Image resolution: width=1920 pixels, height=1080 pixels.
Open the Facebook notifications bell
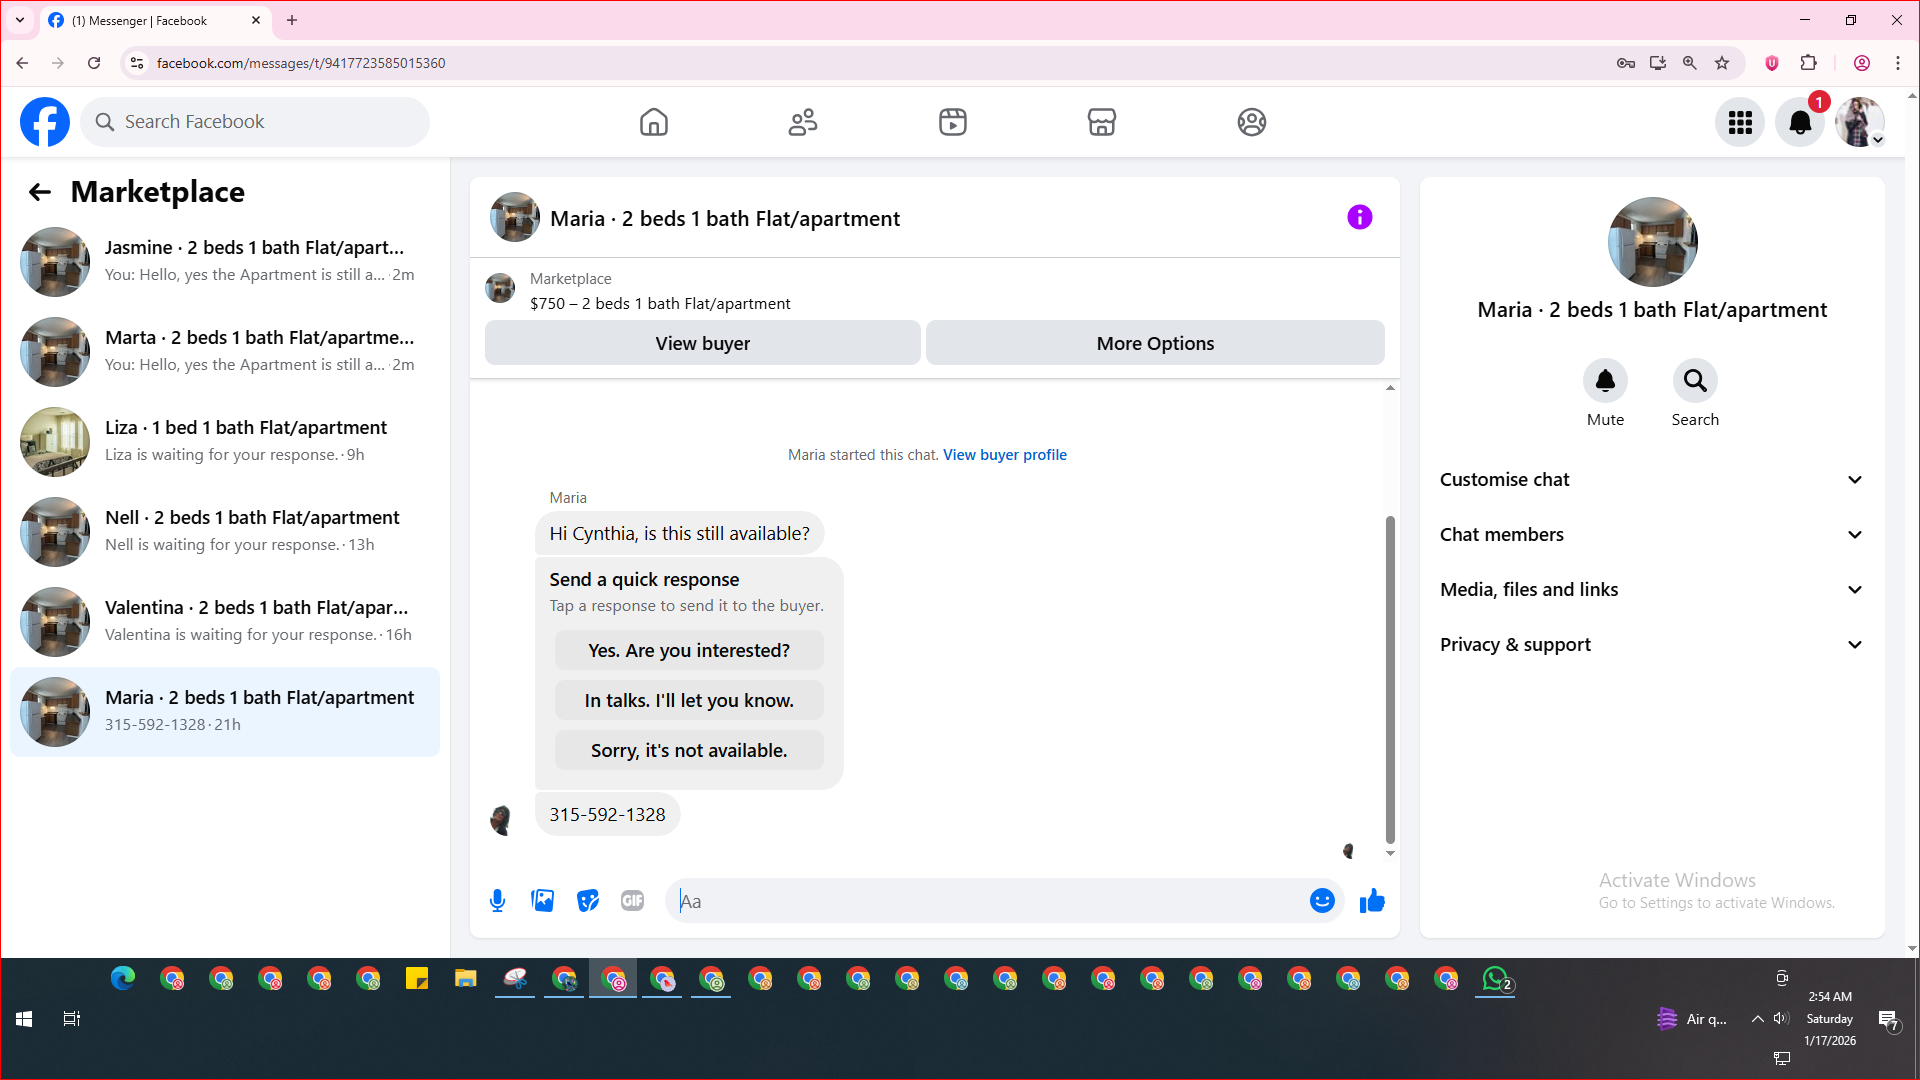click(x=1799, y=122)
